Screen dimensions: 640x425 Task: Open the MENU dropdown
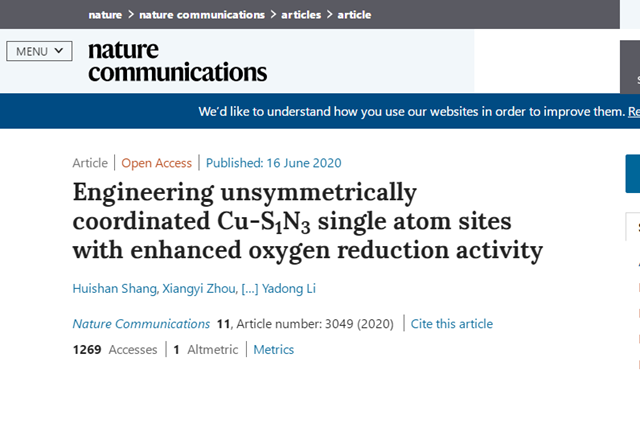[39, 51]
